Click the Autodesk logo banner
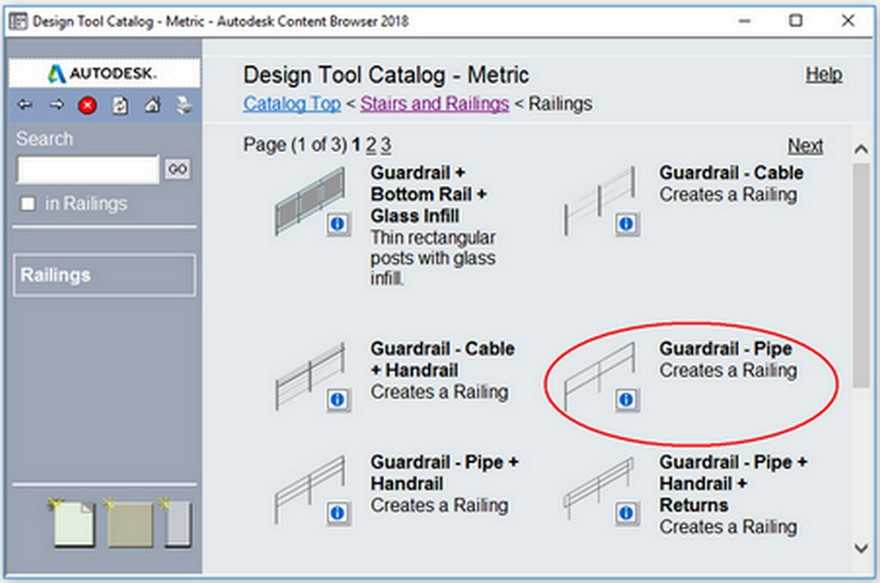Screen dimensions: 880x583 pyautogui.click(x=104, y=73)
